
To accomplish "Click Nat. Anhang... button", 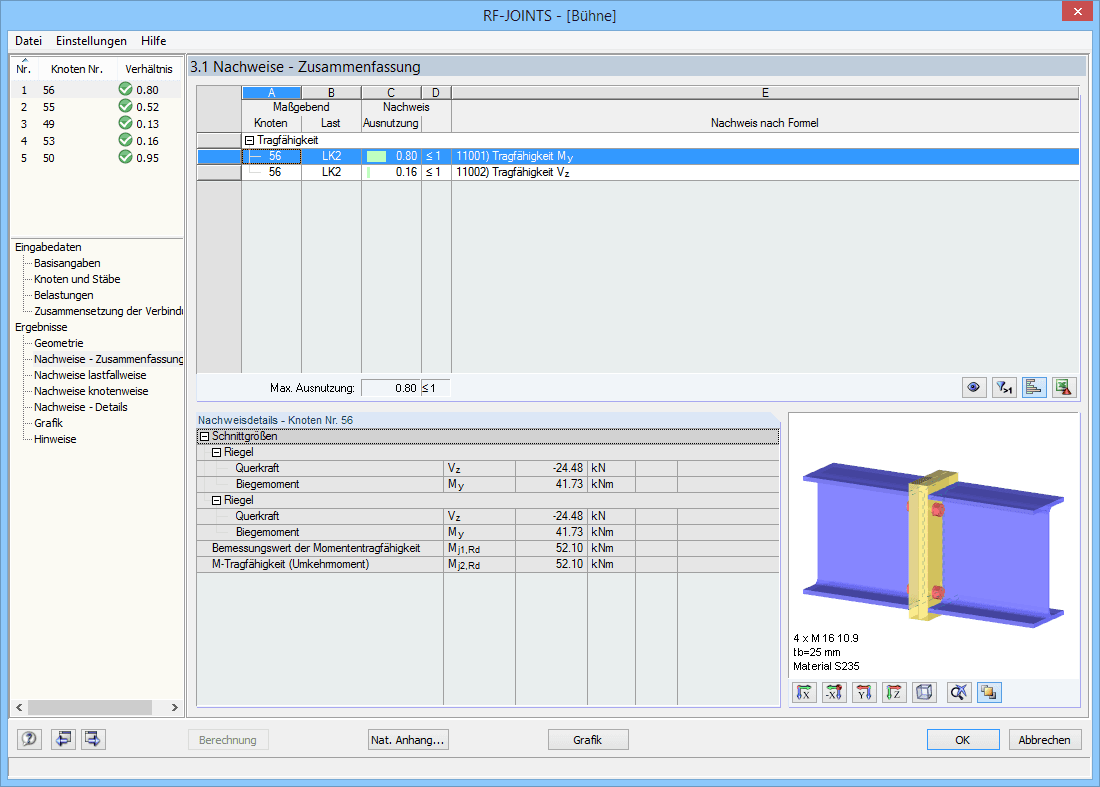I will pos(408,739).
